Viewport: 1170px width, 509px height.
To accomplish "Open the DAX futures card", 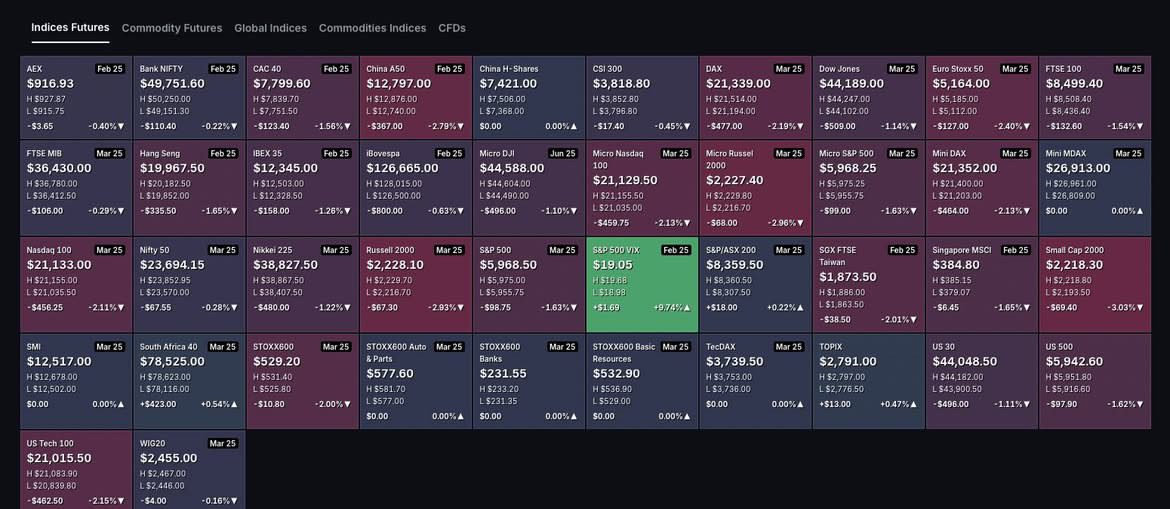I will pyautogui.click(x=756, y=98).
